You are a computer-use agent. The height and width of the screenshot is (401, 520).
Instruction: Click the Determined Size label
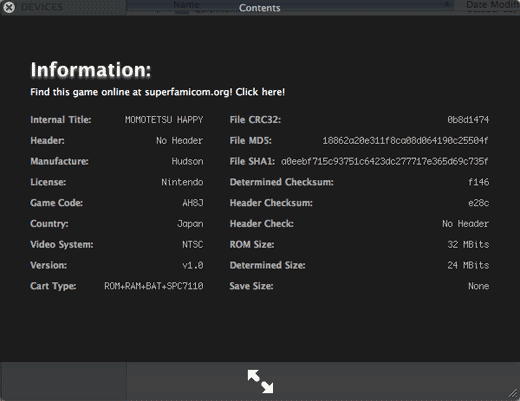click(267, 265)
